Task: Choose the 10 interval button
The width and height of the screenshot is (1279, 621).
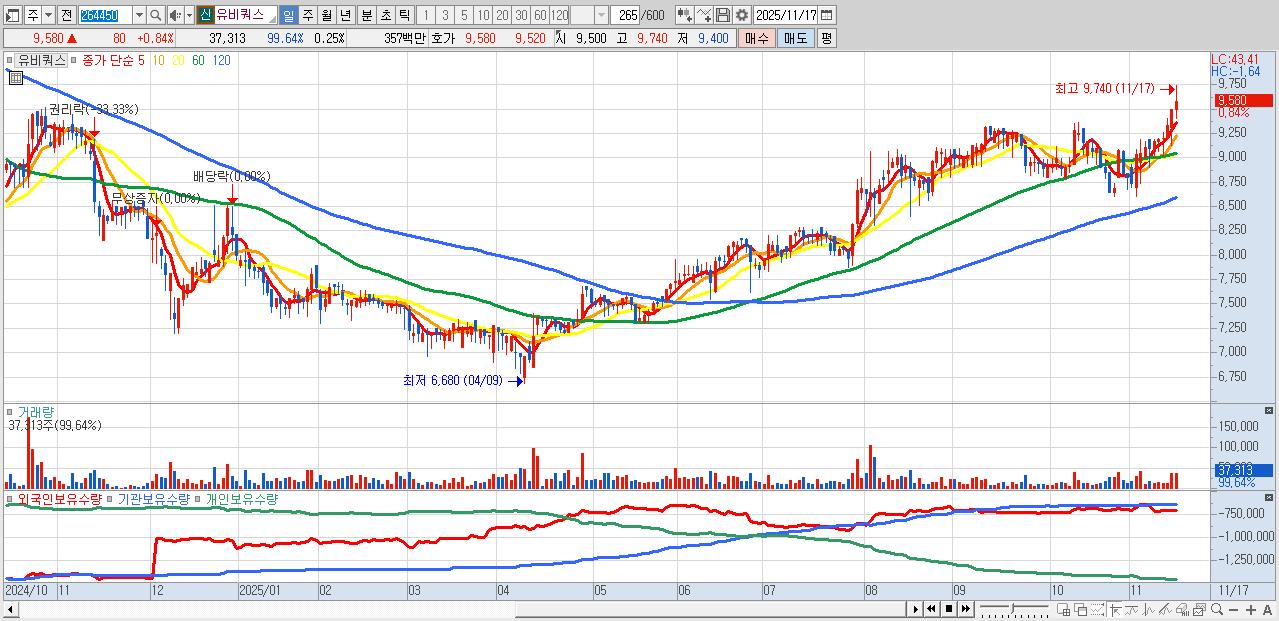Action: [483, 15]
